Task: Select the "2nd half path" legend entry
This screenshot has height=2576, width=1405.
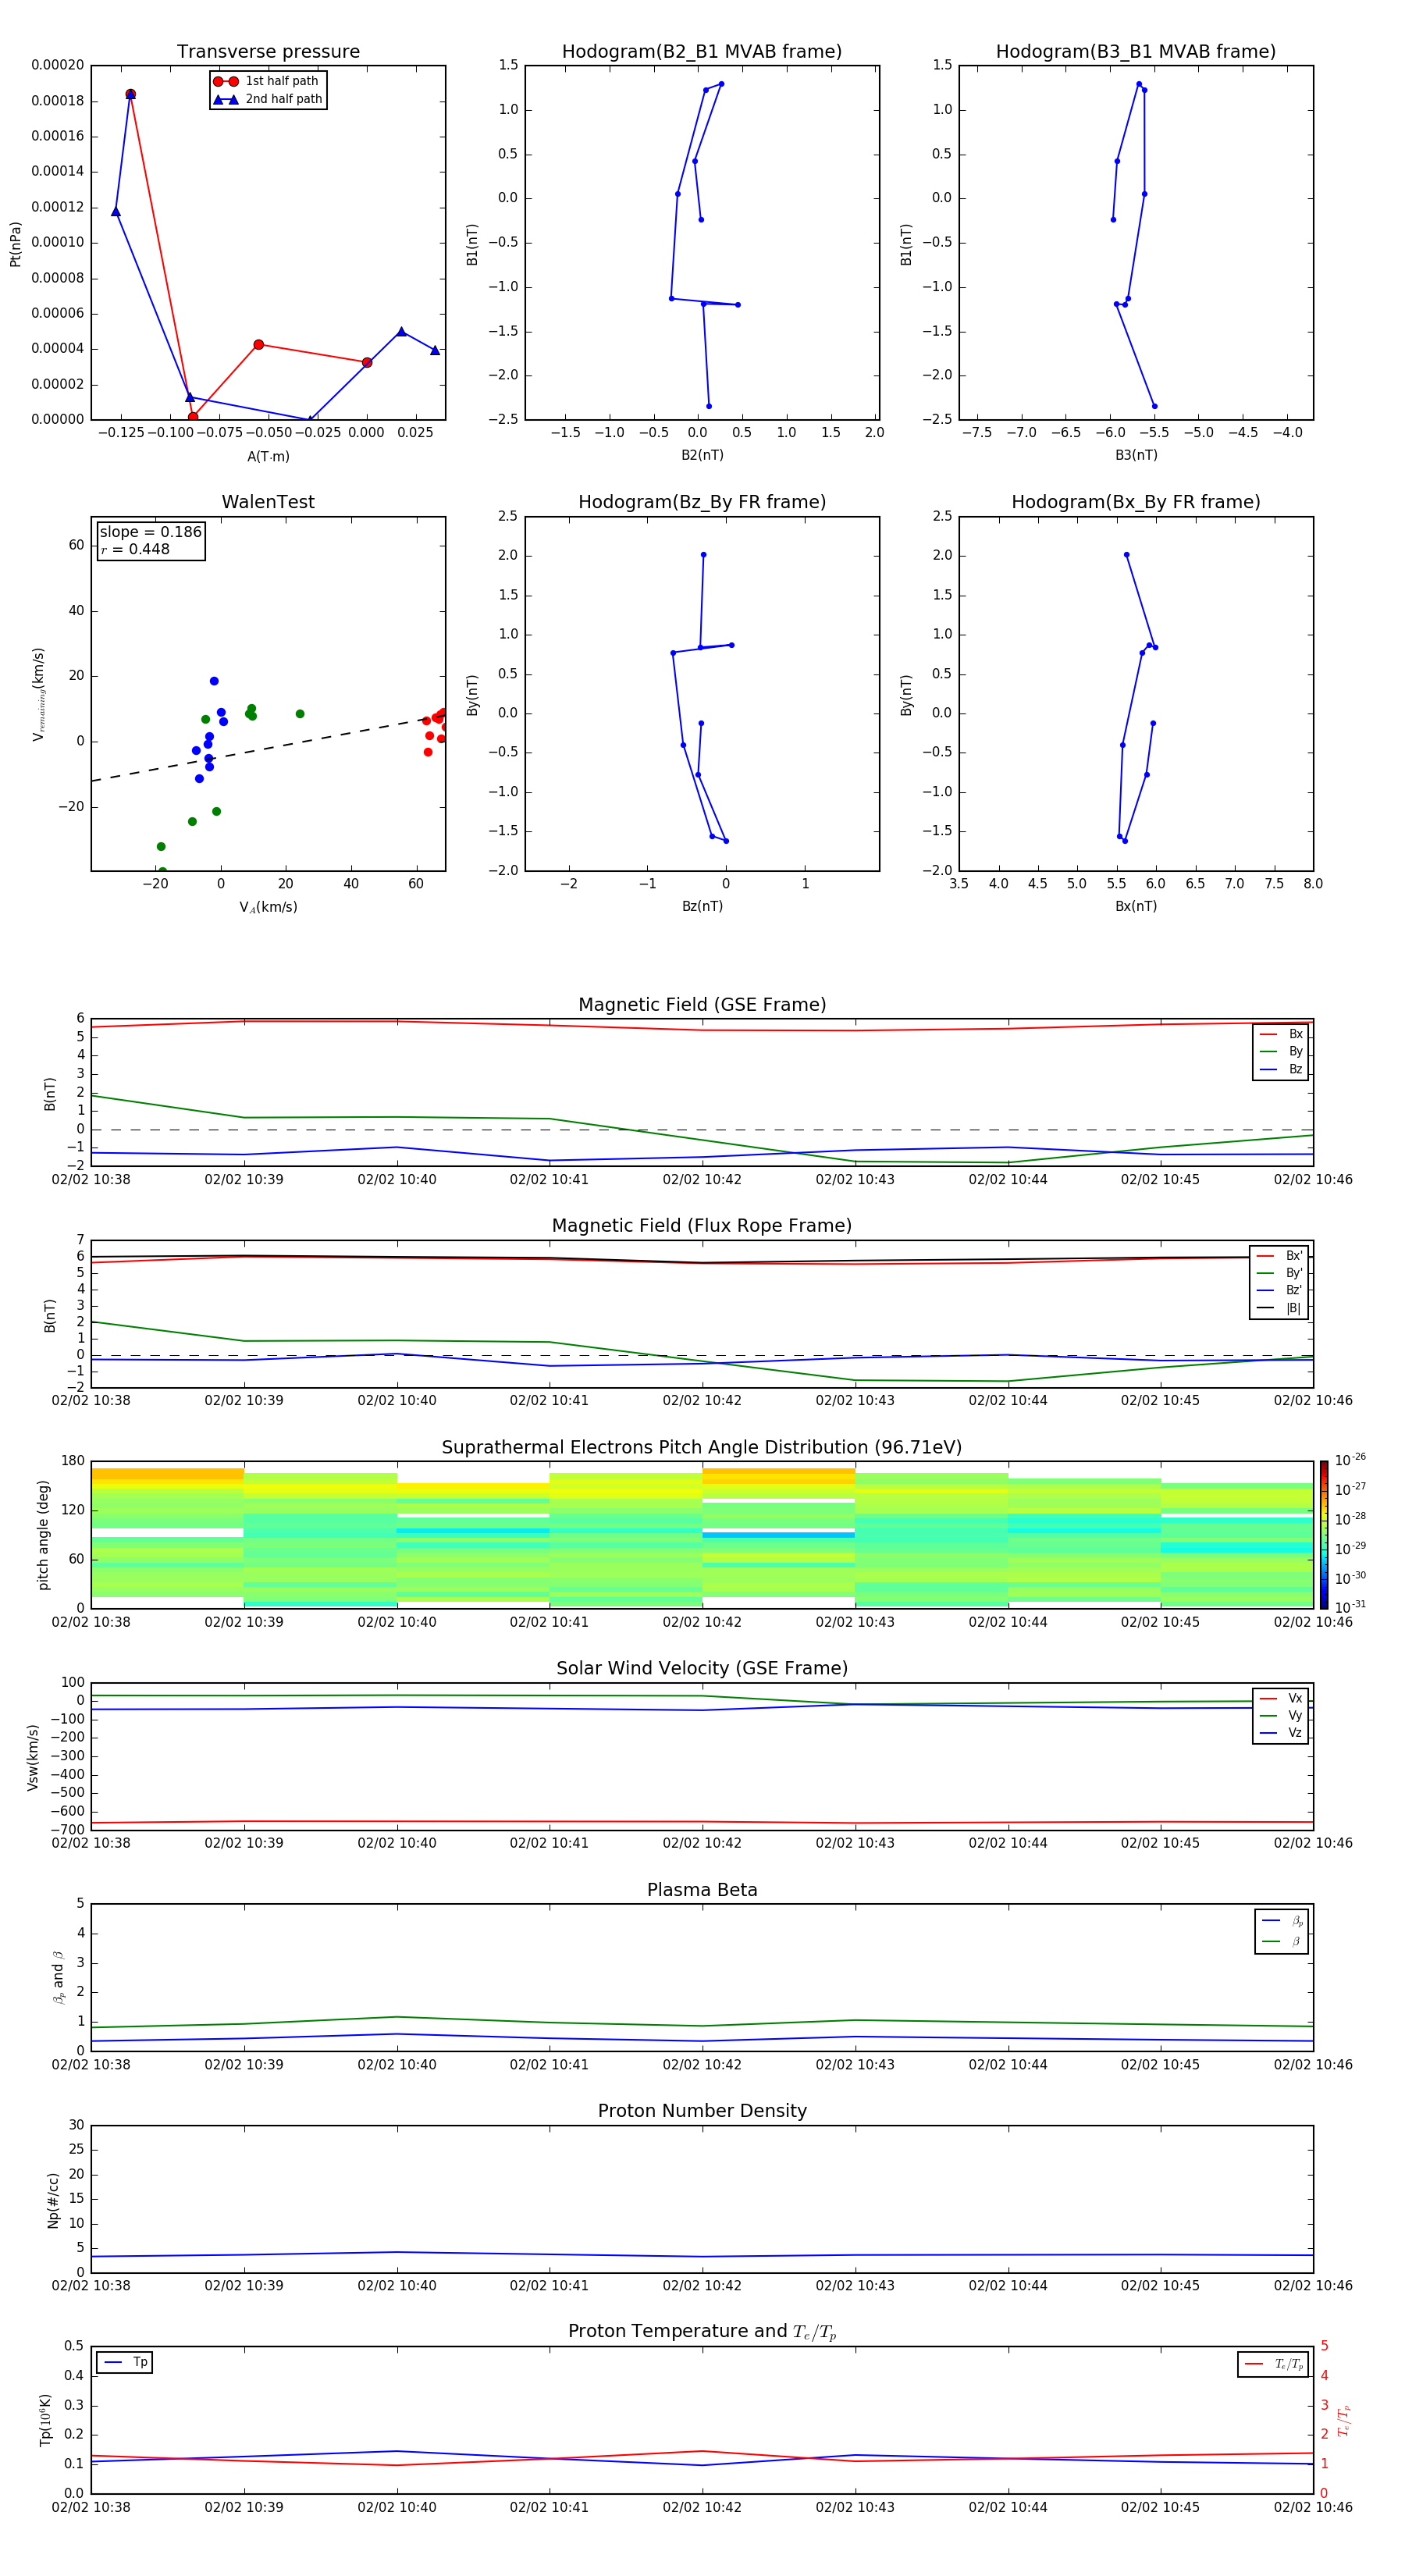Action: pyautogui.click(x=268, y=99)
